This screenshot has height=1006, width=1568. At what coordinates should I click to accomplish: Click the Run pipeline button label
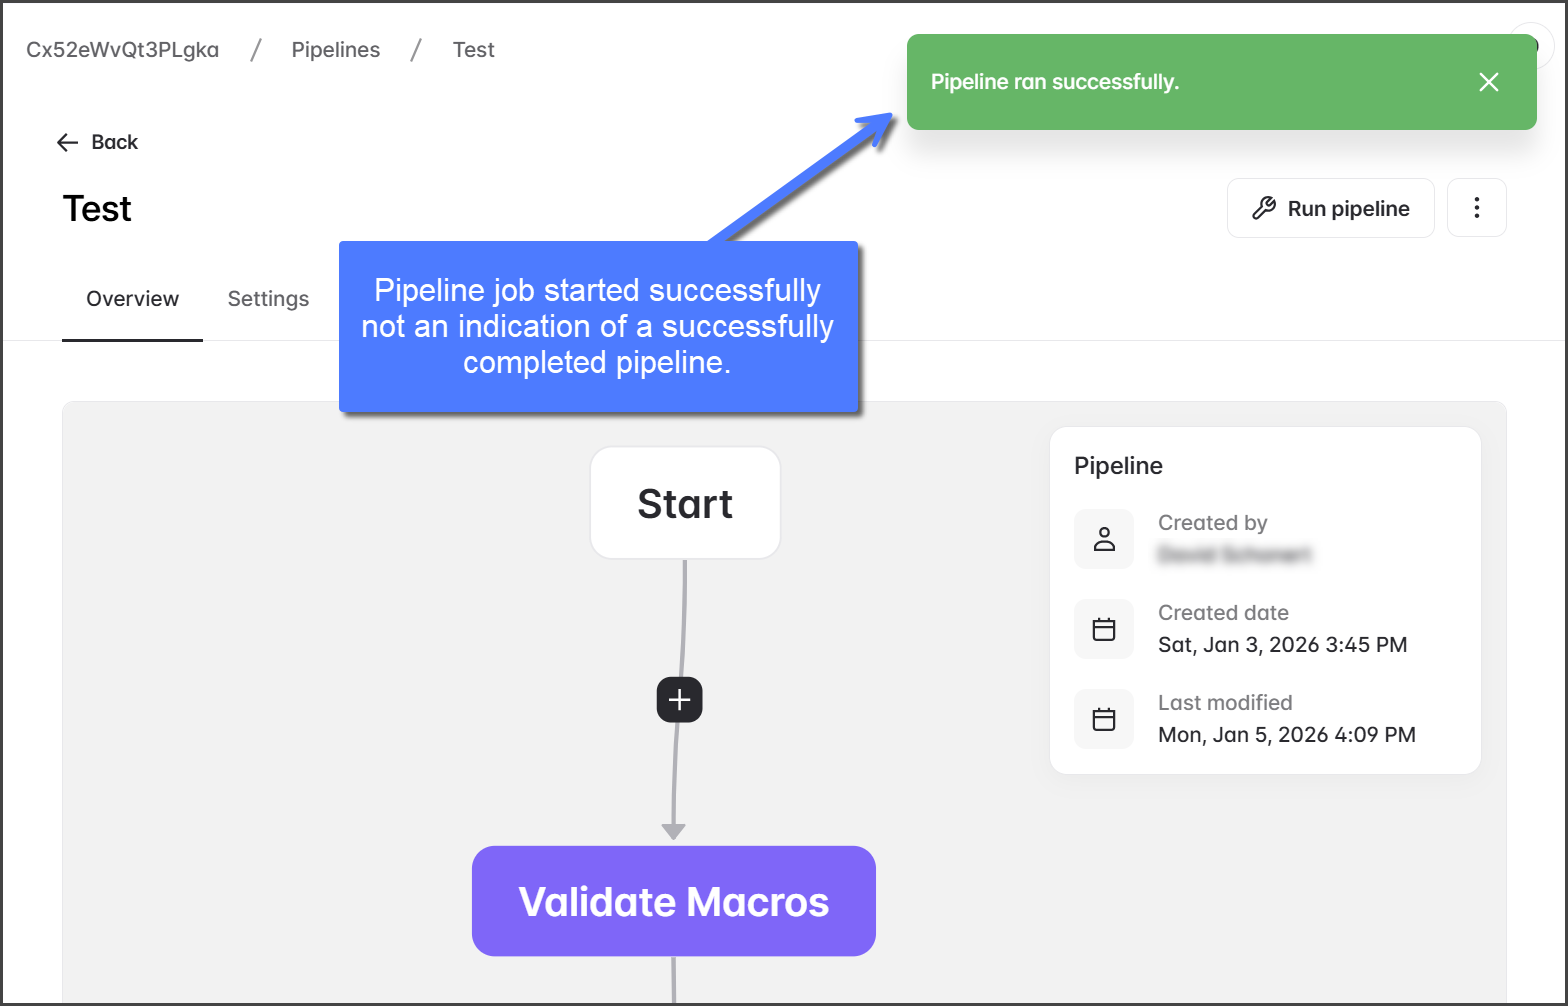(1348, 208)
